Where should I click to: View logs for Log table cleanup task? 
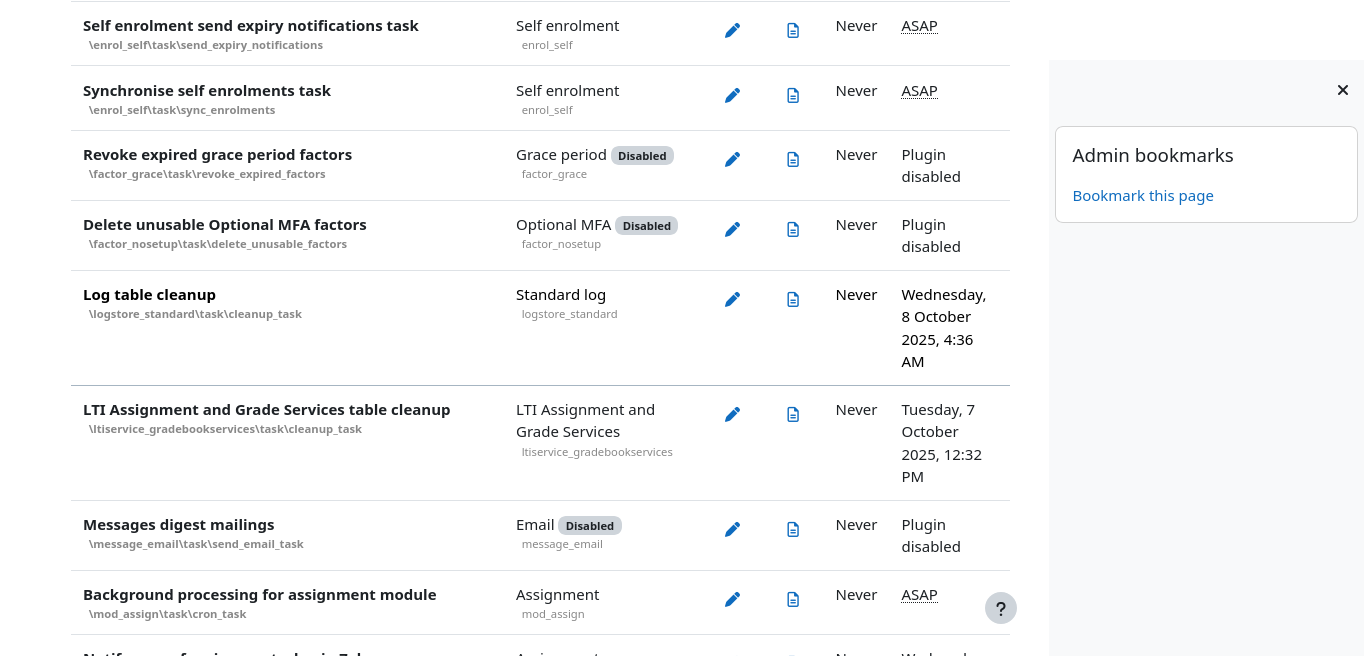tap(793, 299)
